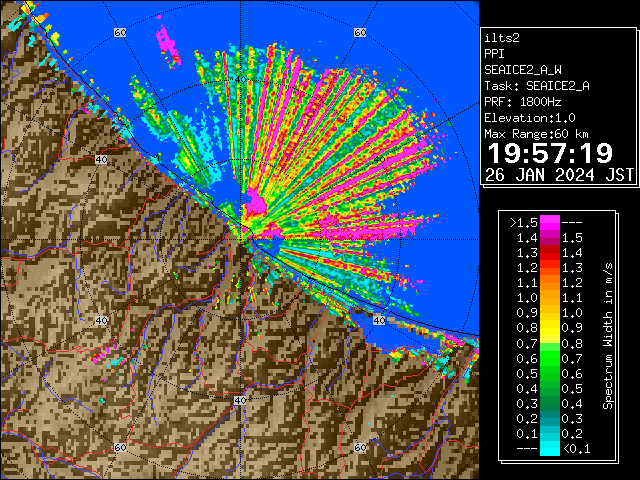Click the 'PPI' scan type text
This screenshot has width=640, height=480.
(x=494, y=54)
